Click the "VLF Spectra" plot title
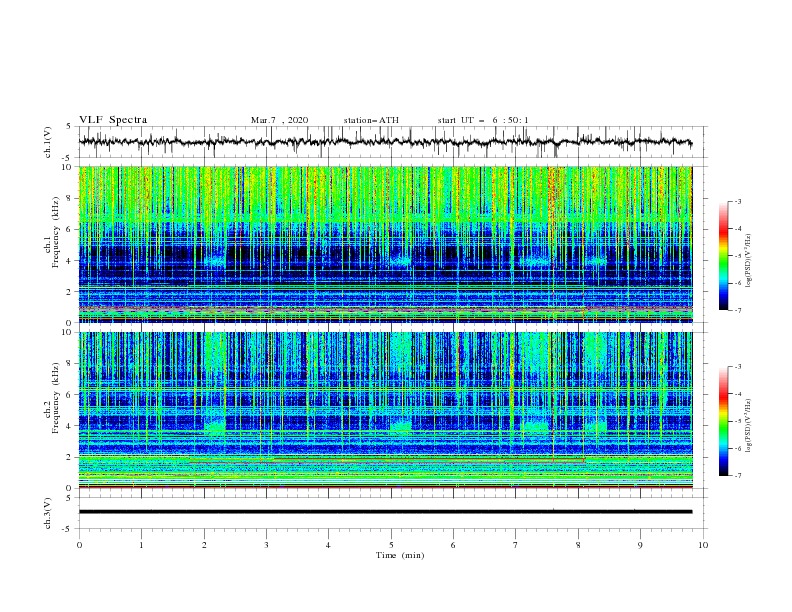Screen dimensions: 792x612 (113, 120)
